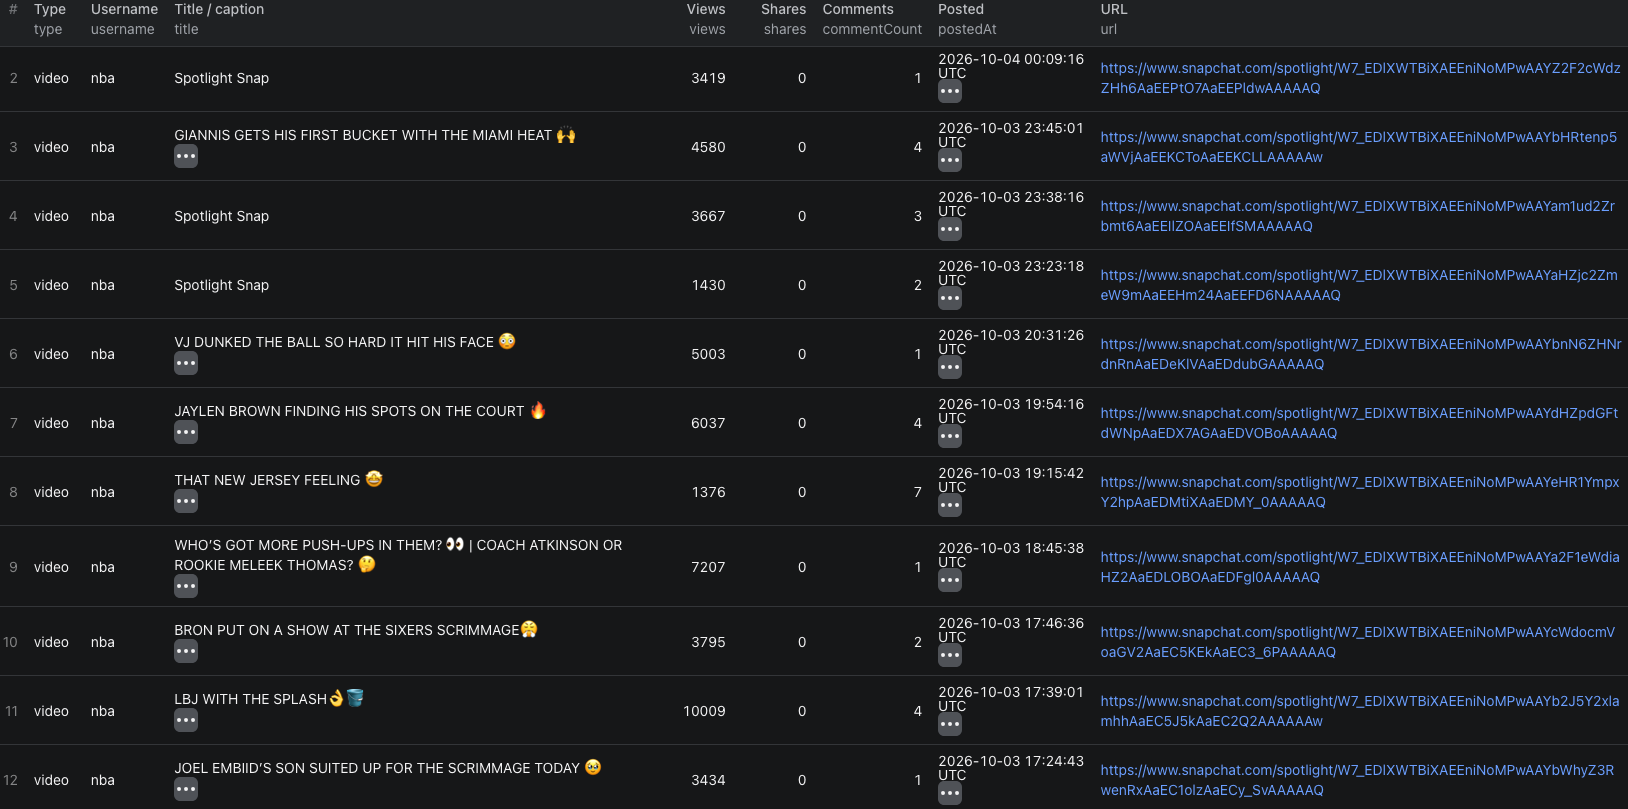This screenshot has width=1628, height=809.
Task: Expand posted date ellipsis for 2026-10-03 17:39:01
Action: pyautogui.click(x=950, y=724)
